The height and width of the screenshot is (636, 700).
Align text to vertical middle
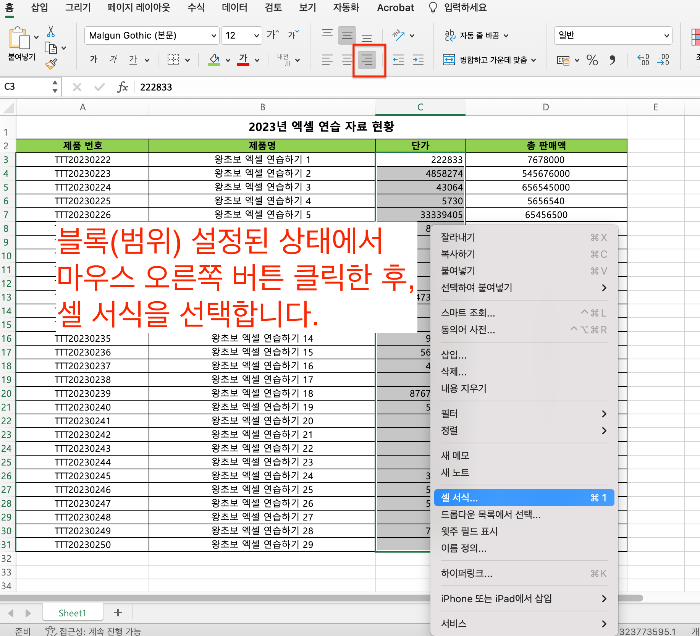pyautogui.click(x=347, y=35)
